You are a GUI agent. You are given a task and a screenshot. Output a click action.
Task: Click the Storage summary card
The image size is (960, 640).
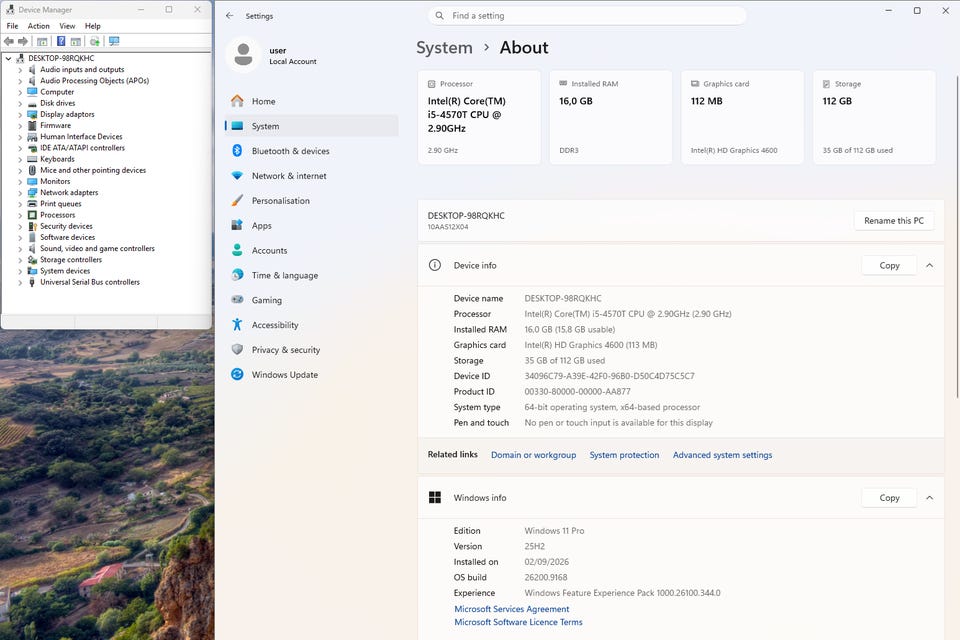[x=874, y=117]
